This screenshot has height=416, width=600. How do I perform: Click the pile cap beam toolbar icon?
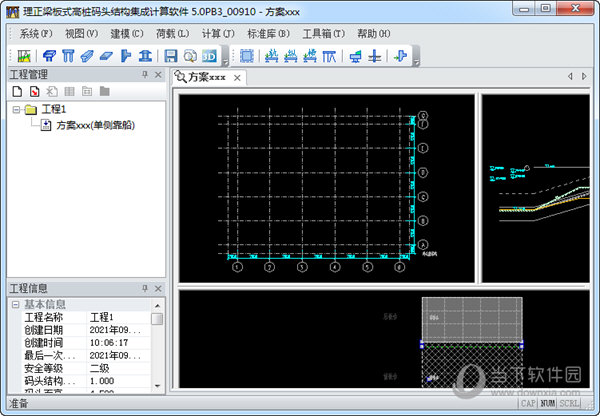pyautogui.click(x=49, y=56)
